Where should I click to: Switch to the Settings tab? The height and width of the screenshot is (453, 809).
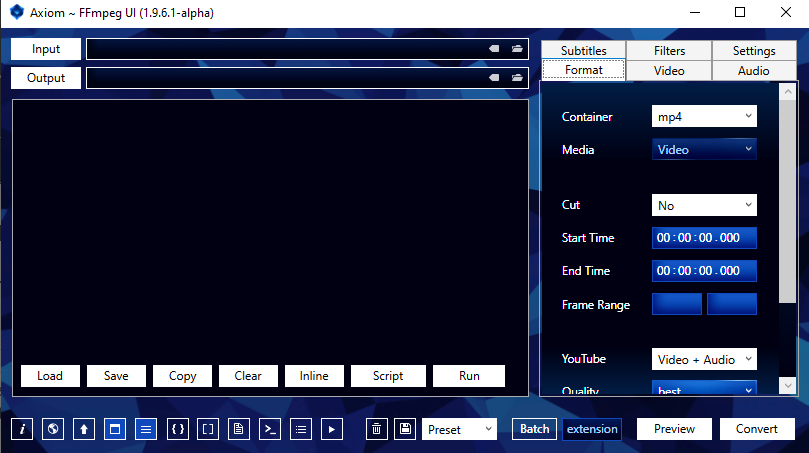(x=754, y=51)
